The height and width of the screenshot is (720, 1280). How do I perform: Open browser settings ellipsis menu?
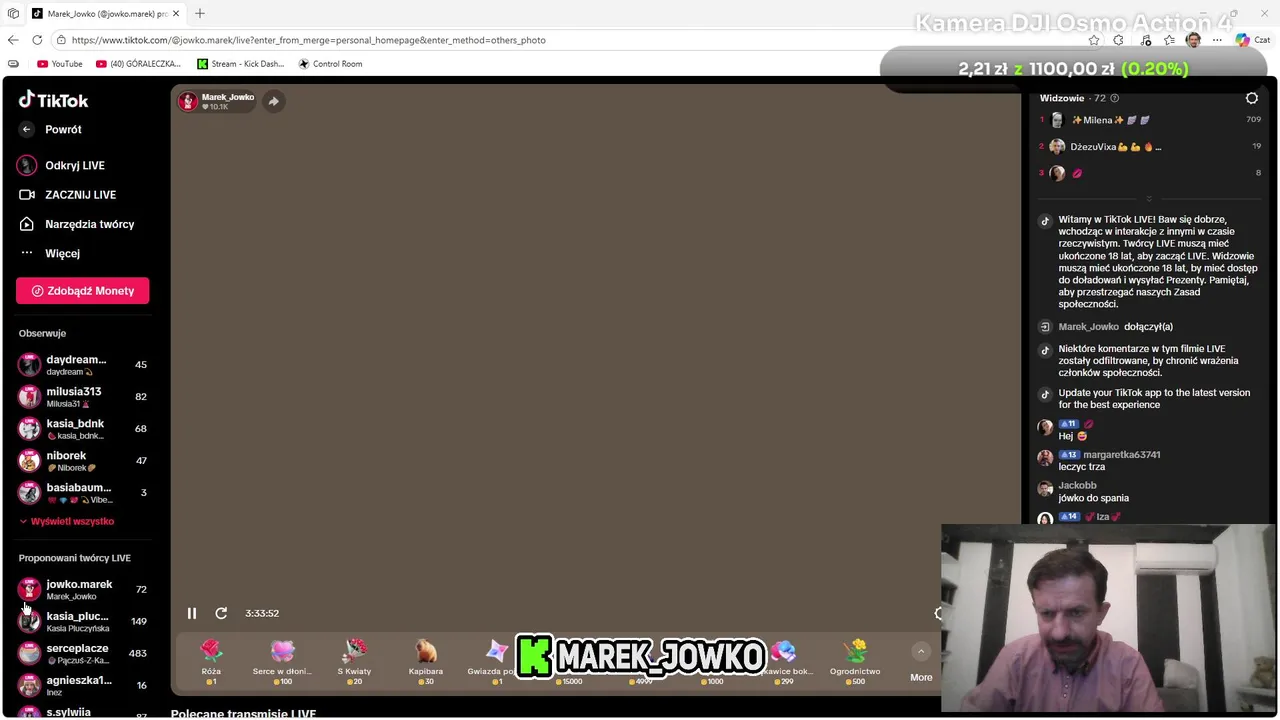point(1217,40)
